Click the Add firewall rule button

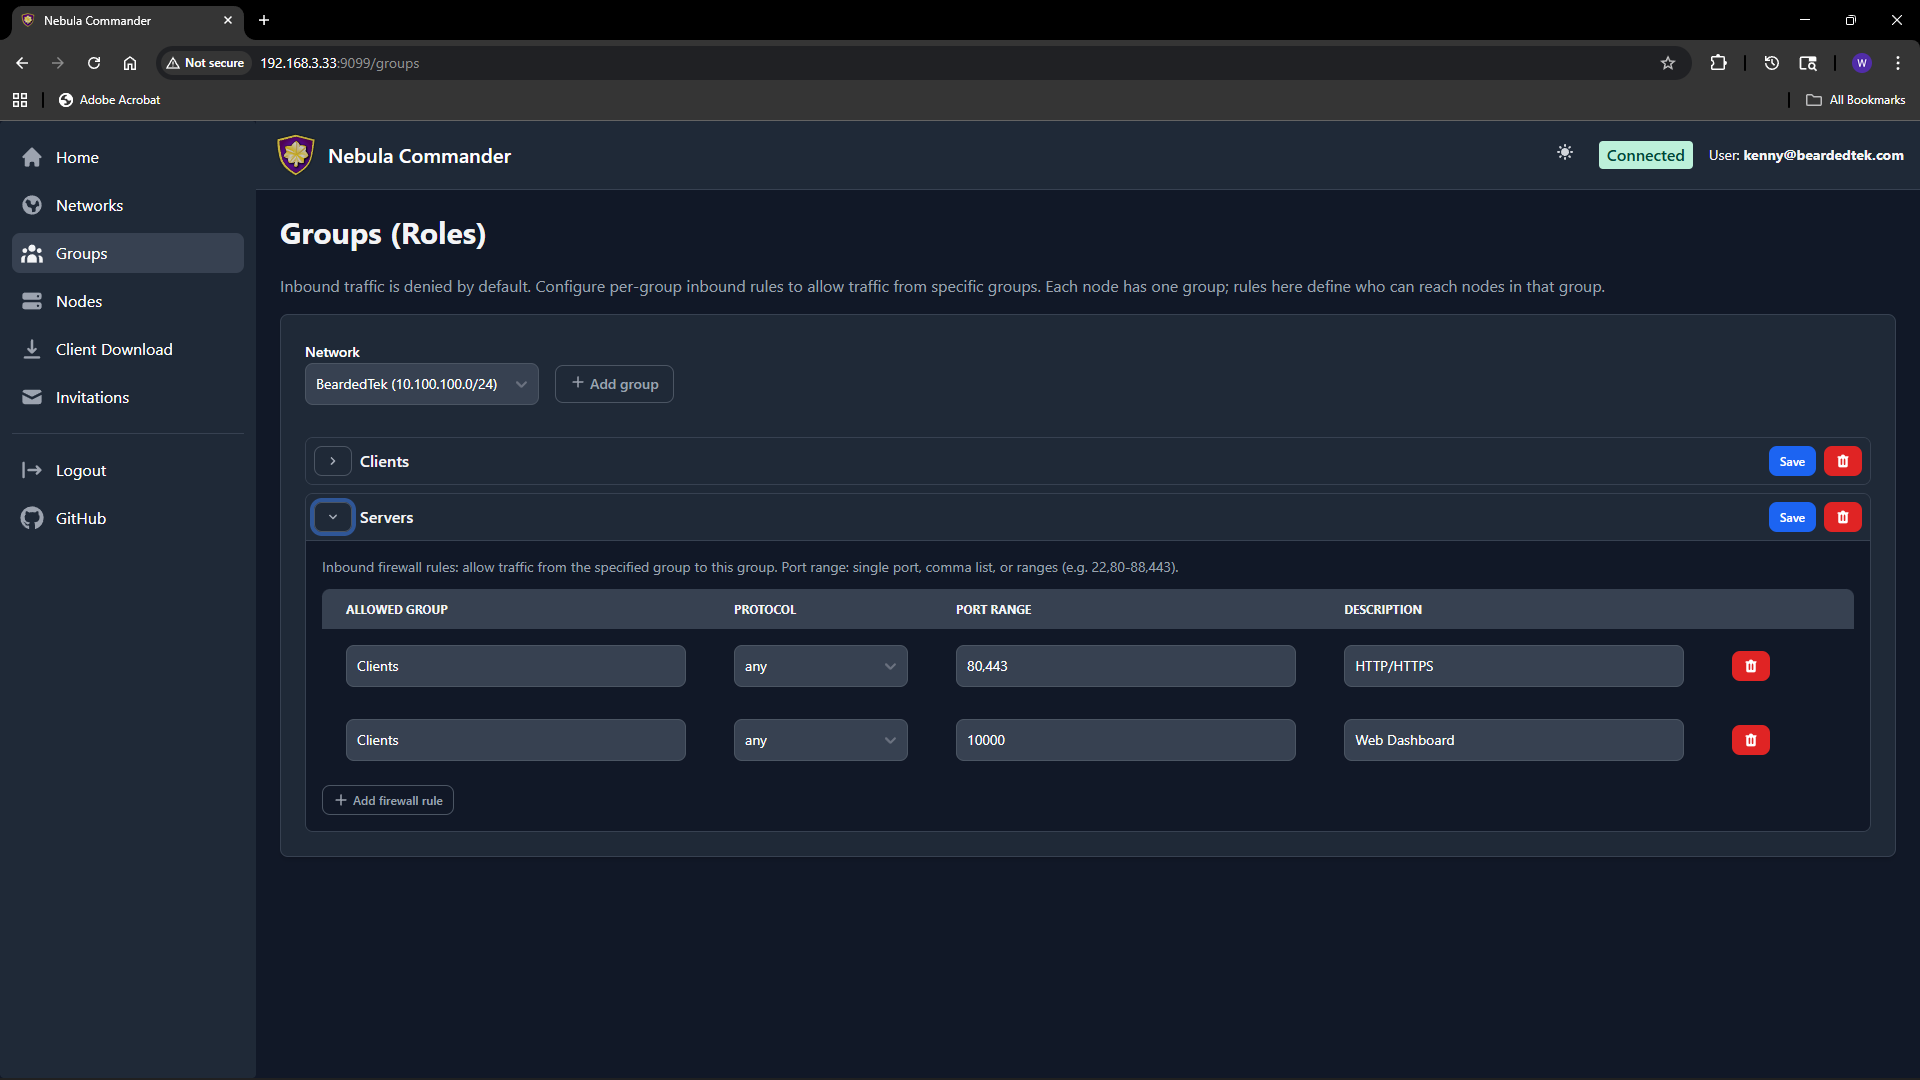(x=388, y=800)
